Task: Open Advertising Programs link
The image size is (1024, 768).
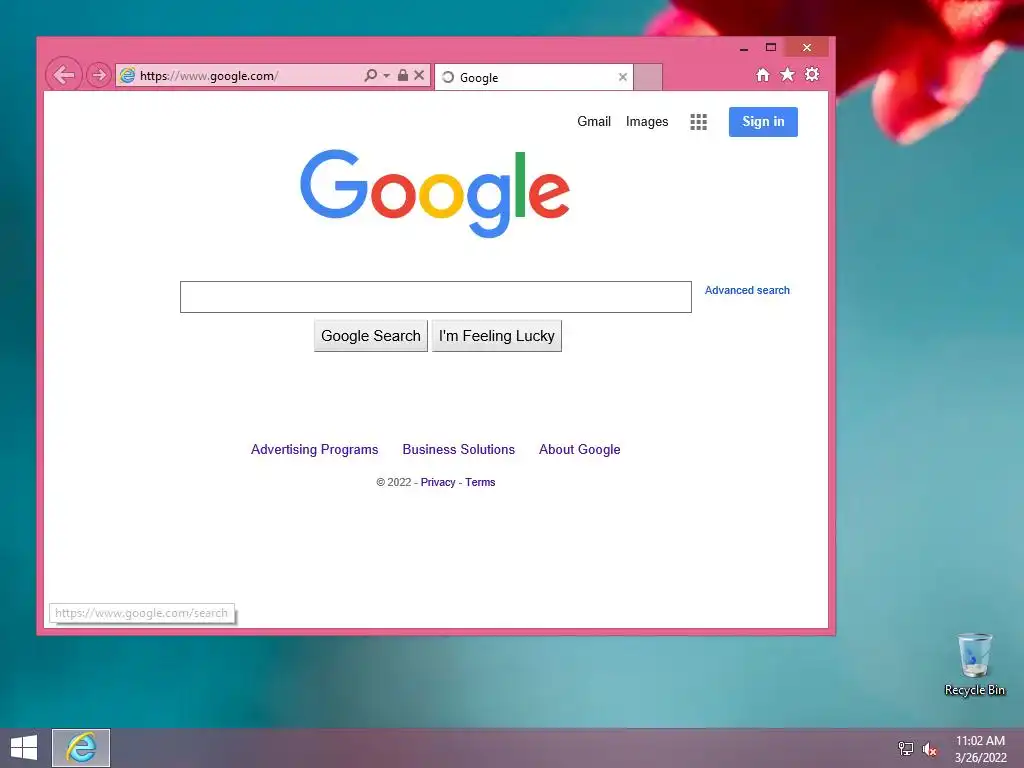Action: 314,449
